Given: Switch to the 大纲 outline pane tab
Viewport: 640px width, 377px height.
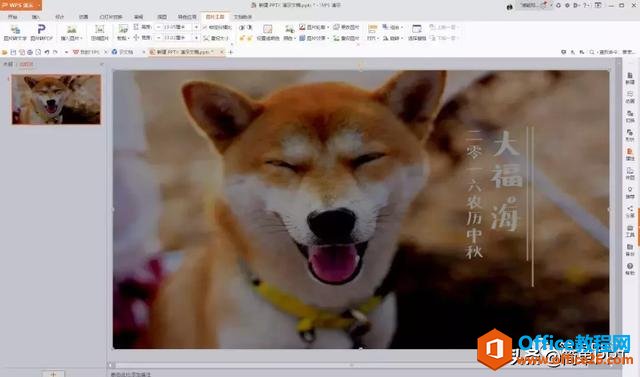Looking at the screenshot, I should tap(8, 64).
